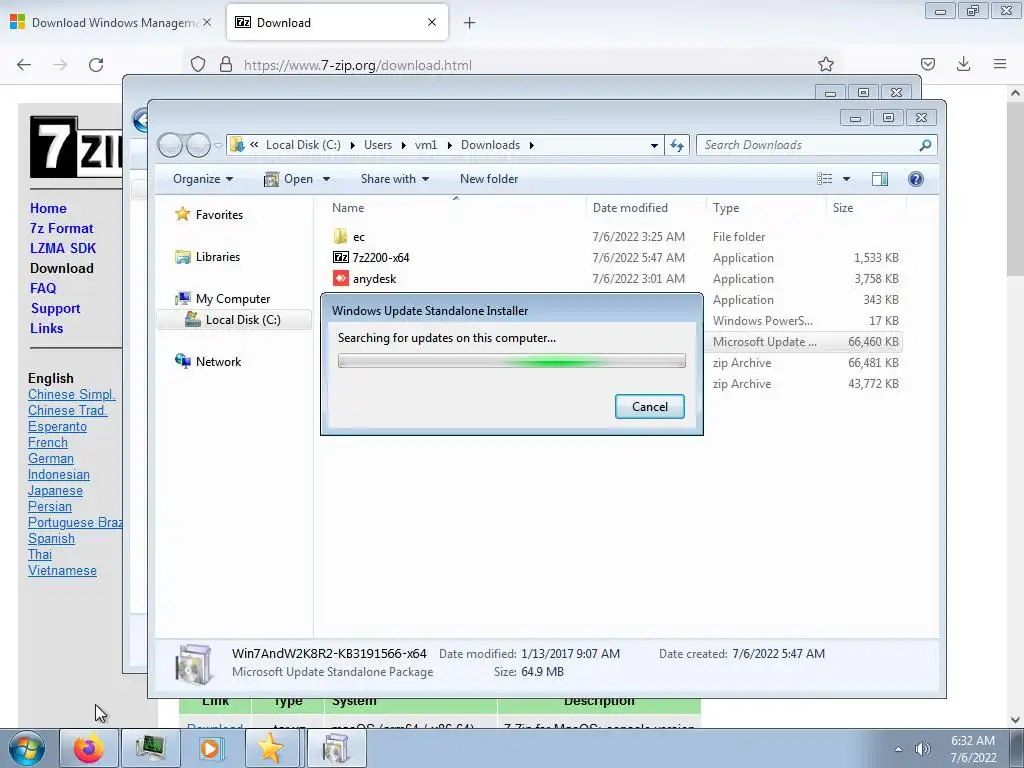The height and width of the screenshot is (768, 1024).
Task: Expand the Users breadcrumb arrow
Action: coord(403,145)
